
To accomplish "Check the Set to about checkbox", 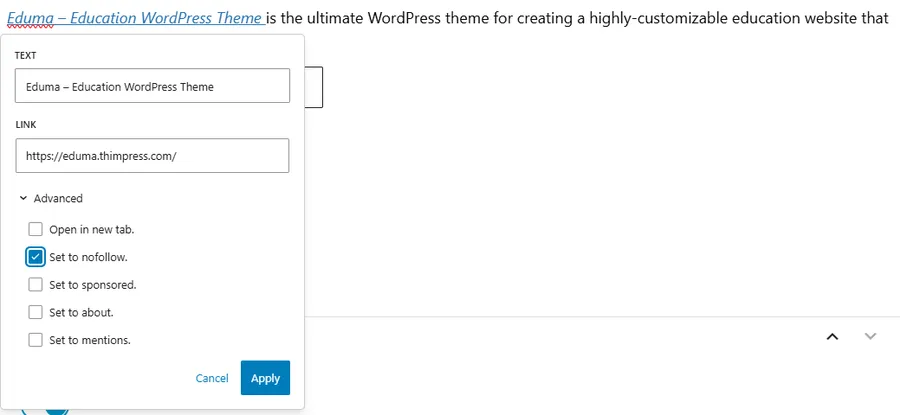I will click(36, 312).
